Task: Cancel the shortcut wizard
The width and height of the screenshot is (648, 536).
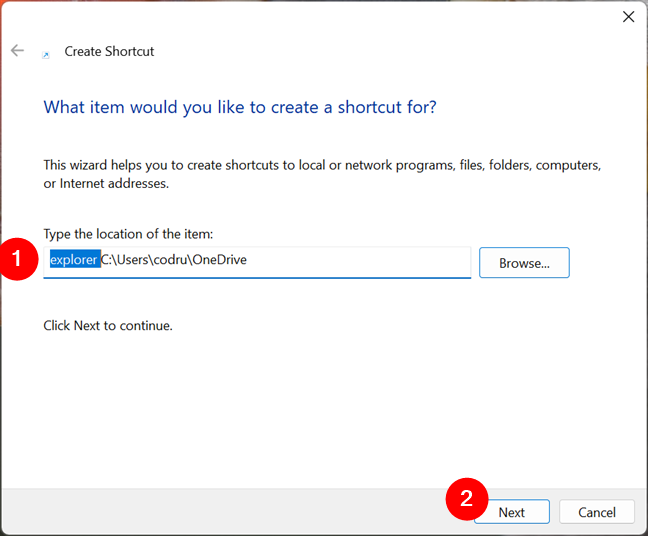Action: [x=597, y=512]
